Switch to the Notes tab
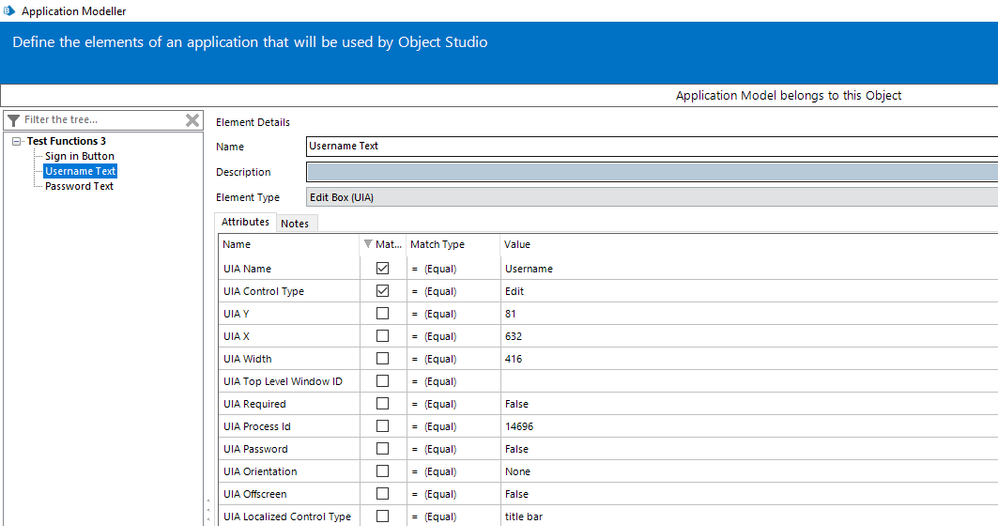 295,223
